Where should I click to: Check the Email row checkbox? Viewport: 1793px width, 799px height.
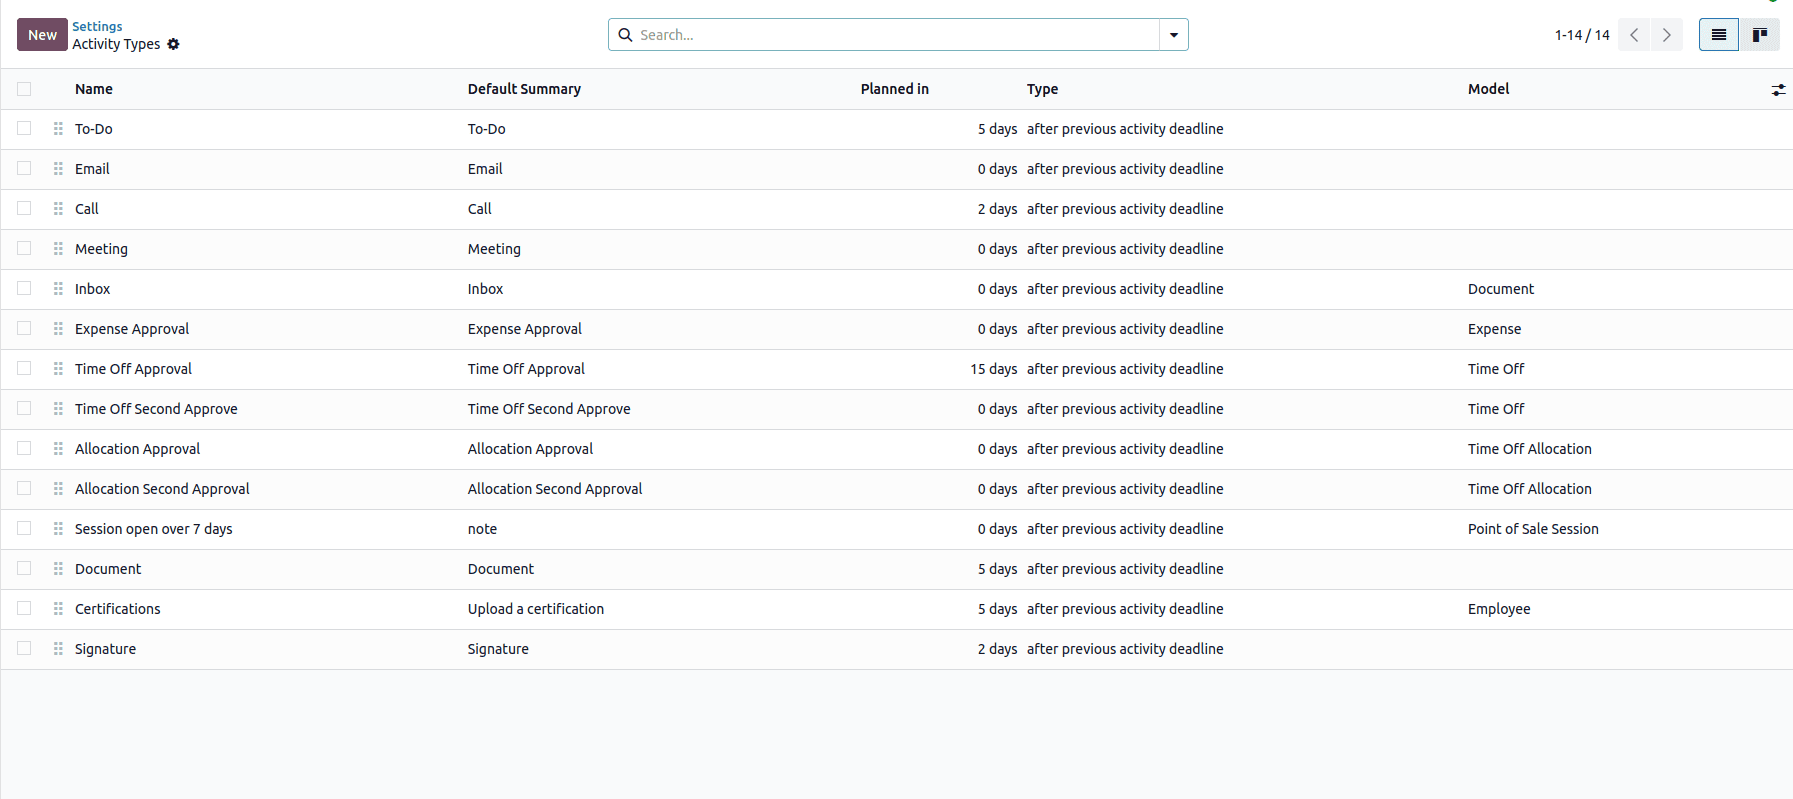click(x=24, y=169)
